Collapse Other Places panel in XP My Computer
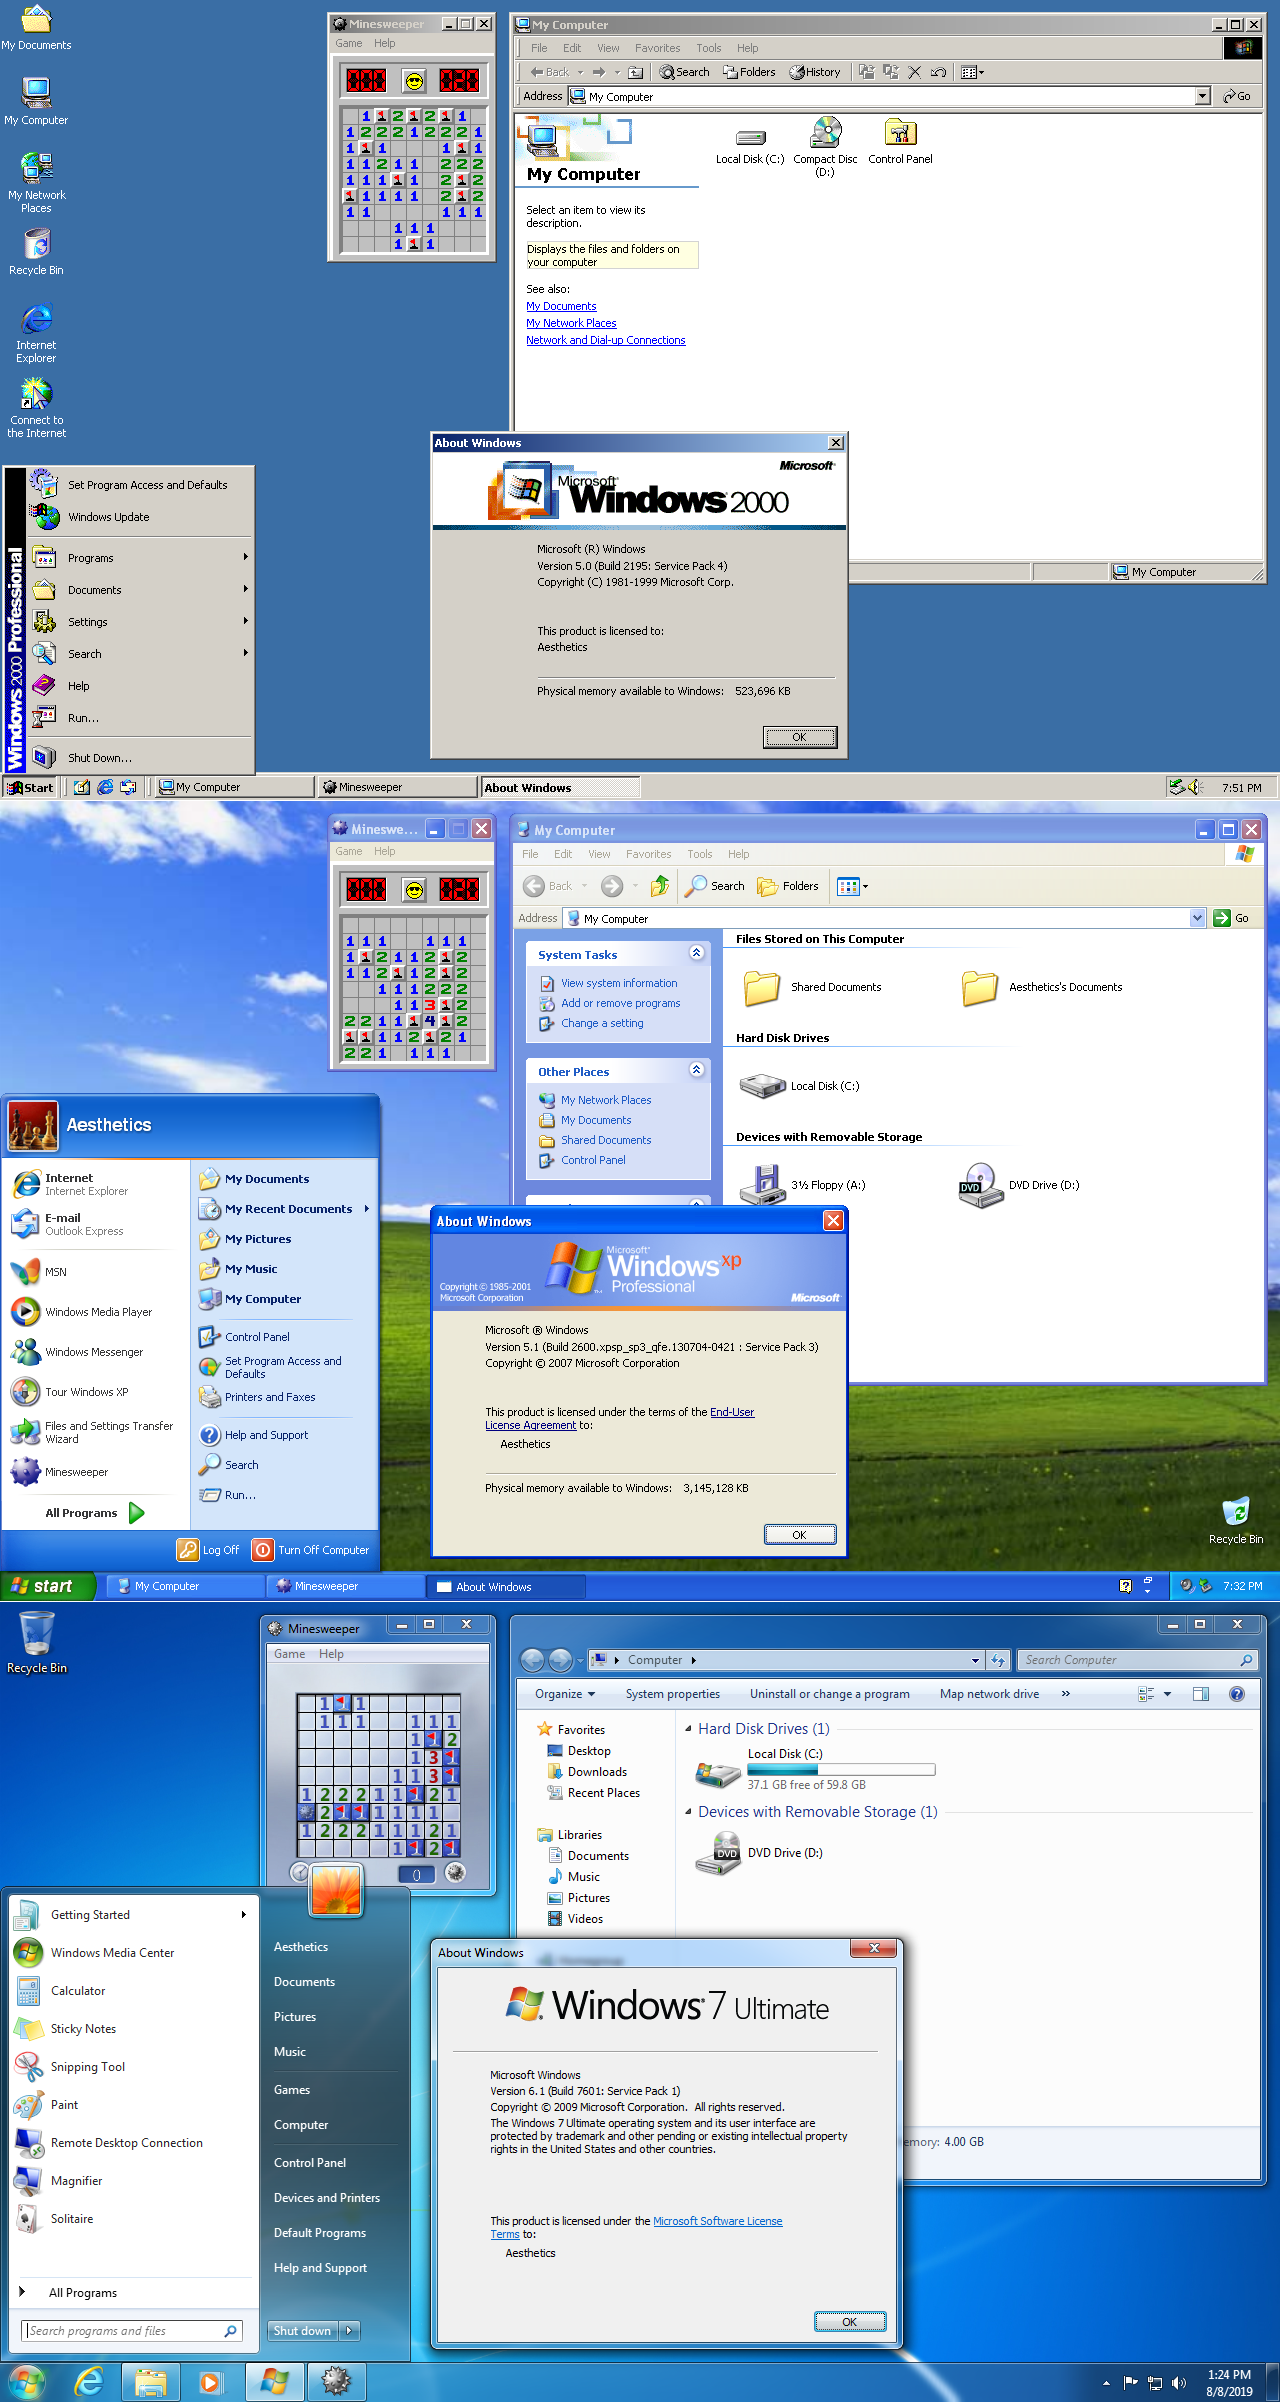Screen dimensions: 1280x2402 click(x=696, y=1070)
